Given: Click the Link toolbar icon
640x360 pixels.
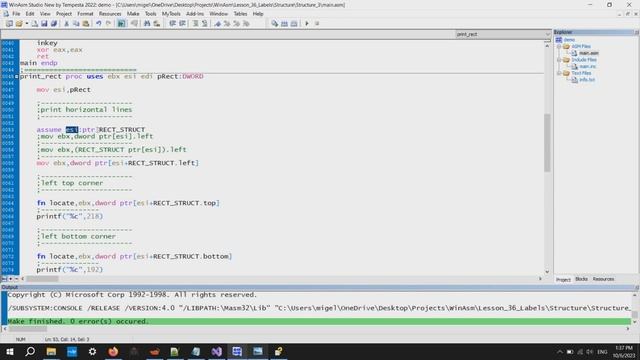Looking at the screenshot, I should (284, 24).
